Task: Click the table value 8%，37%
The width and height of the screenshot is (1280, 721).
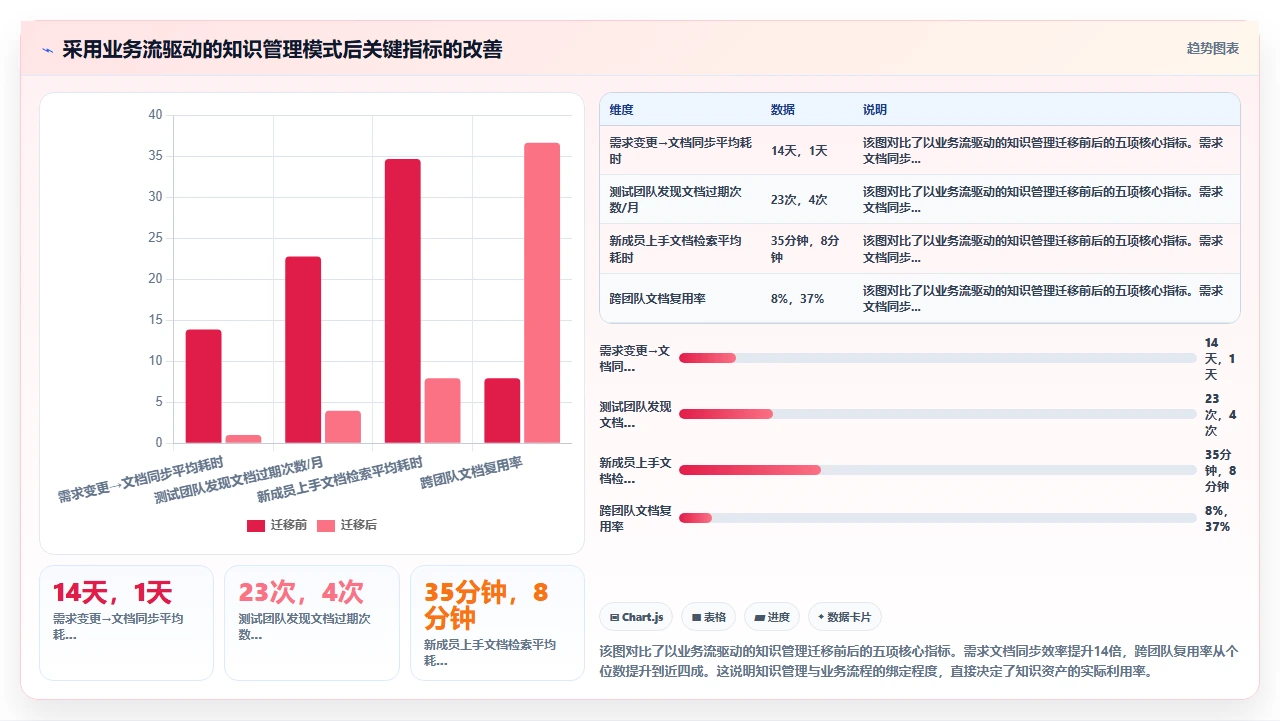Action: [x=798, y=299]
